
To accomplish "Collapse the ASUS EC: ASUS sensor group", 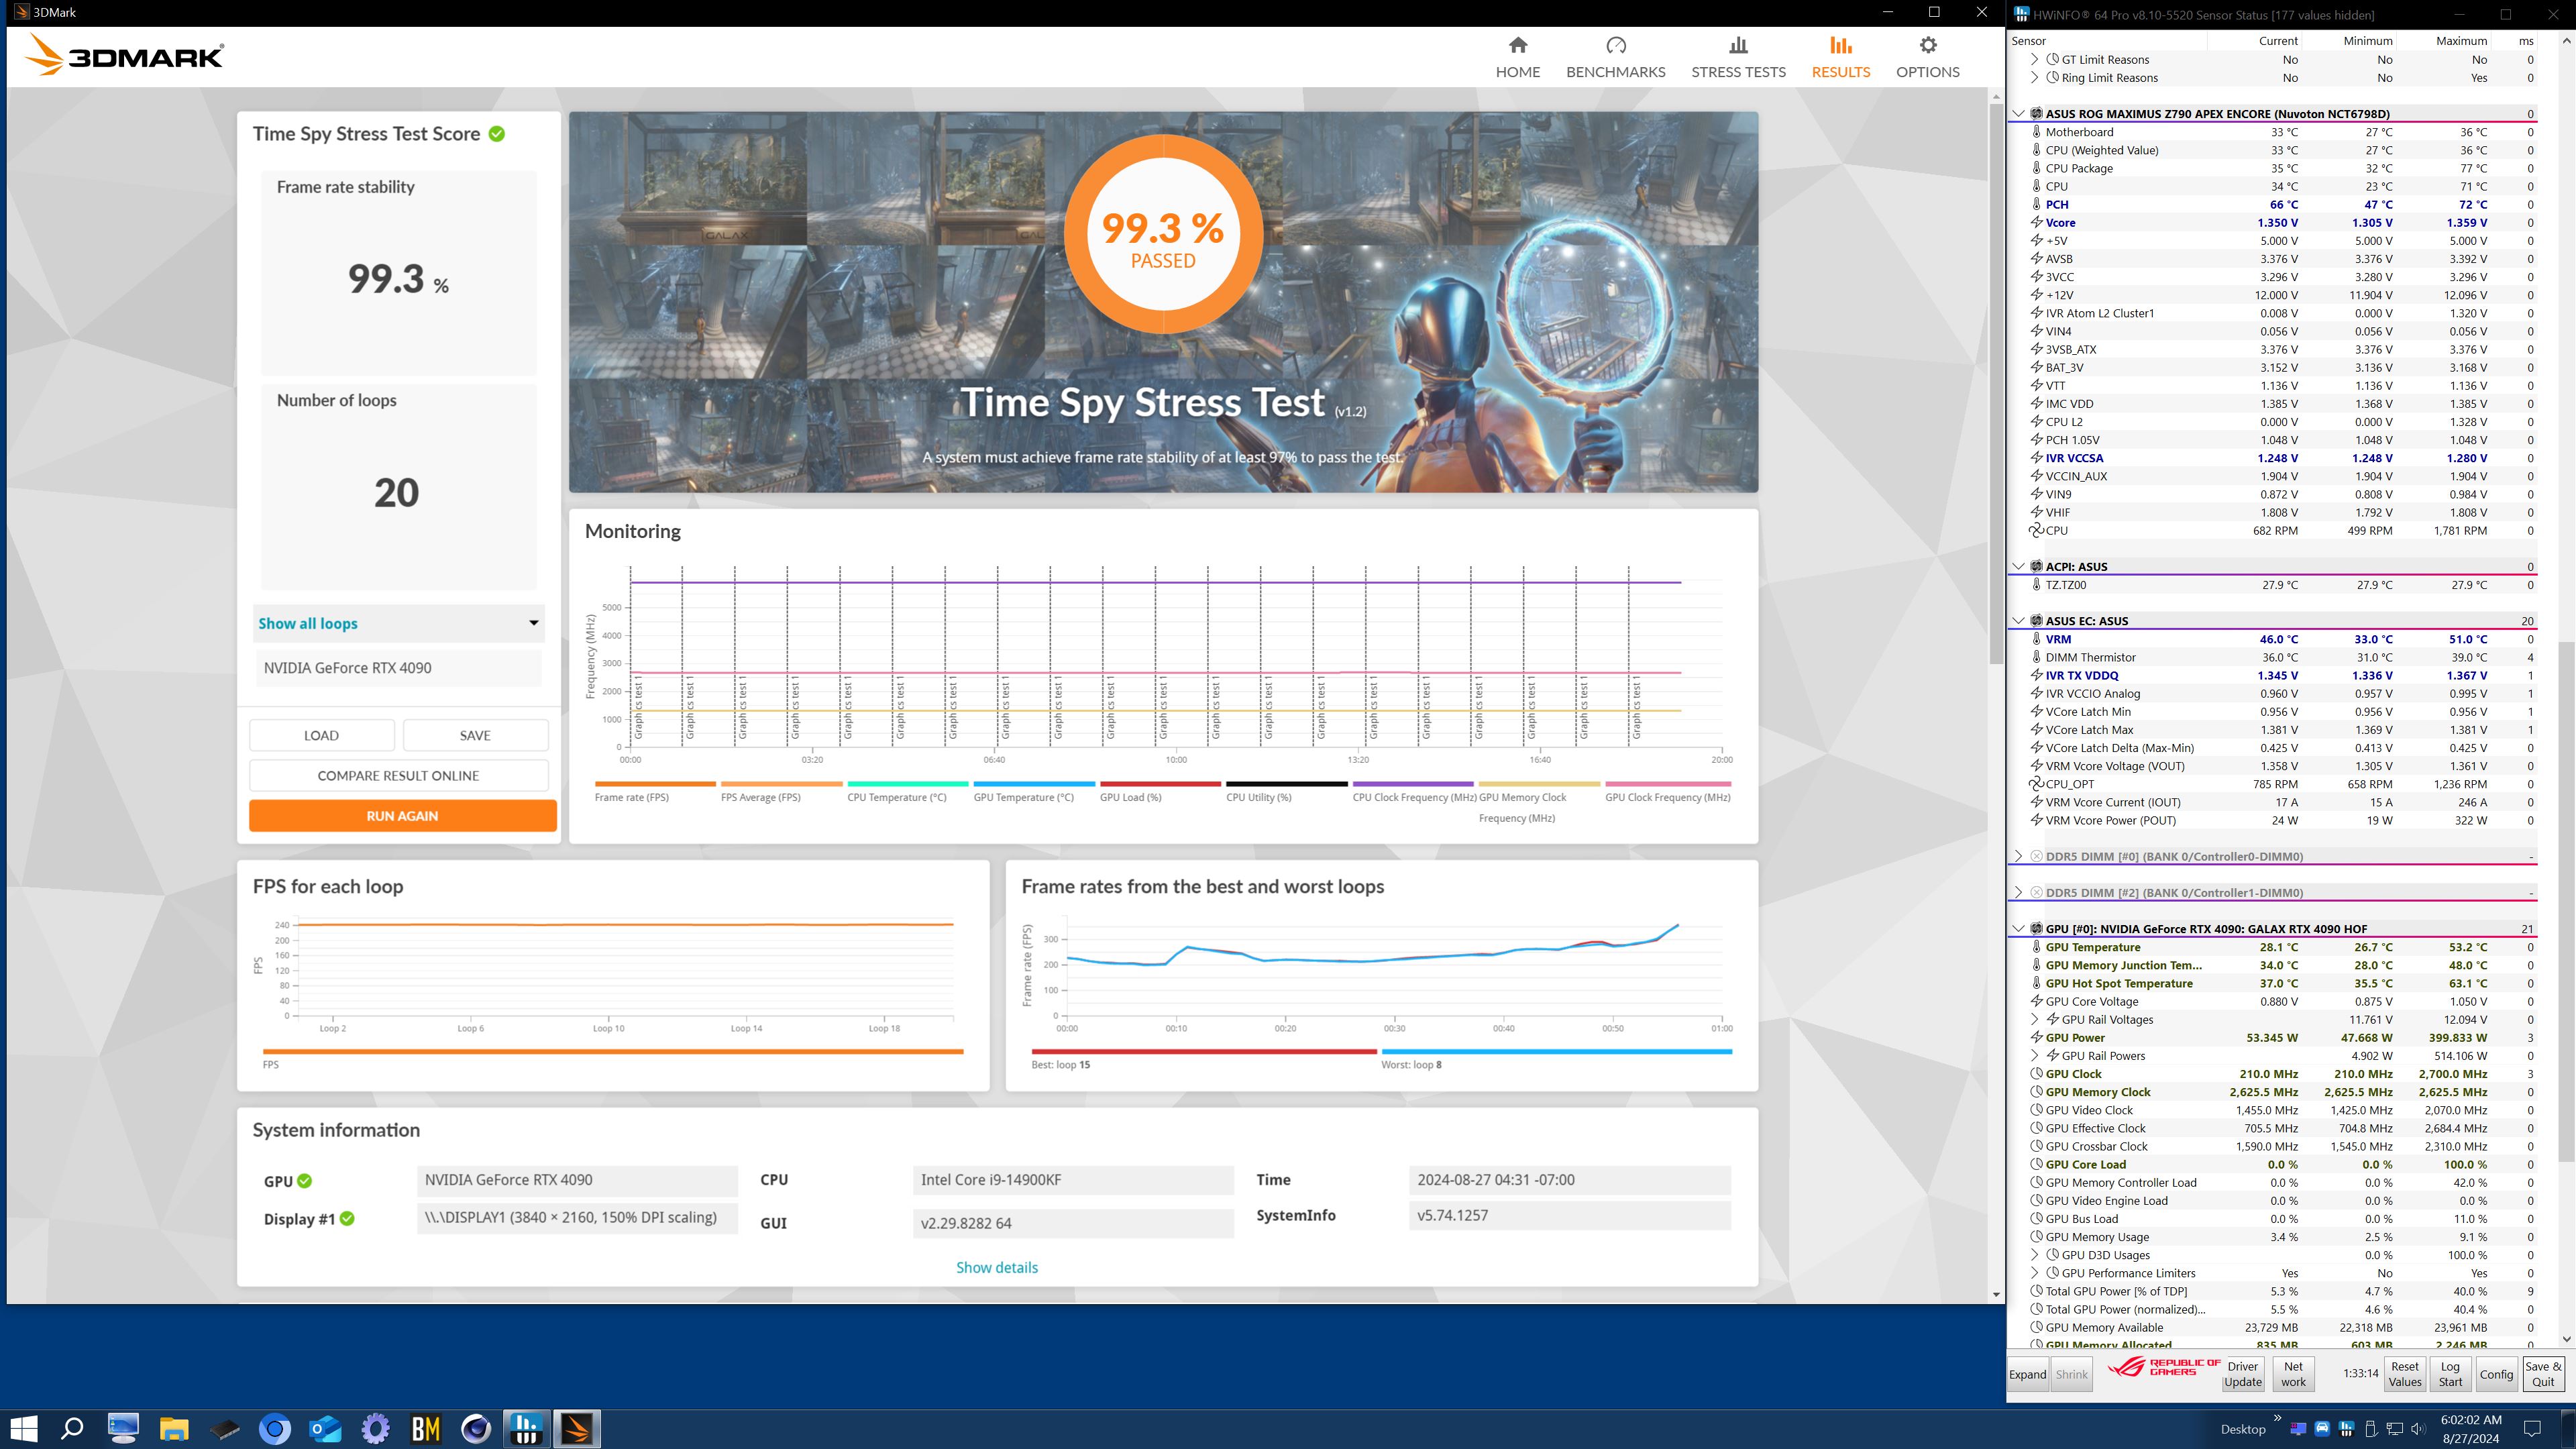I will [2018, 621].
